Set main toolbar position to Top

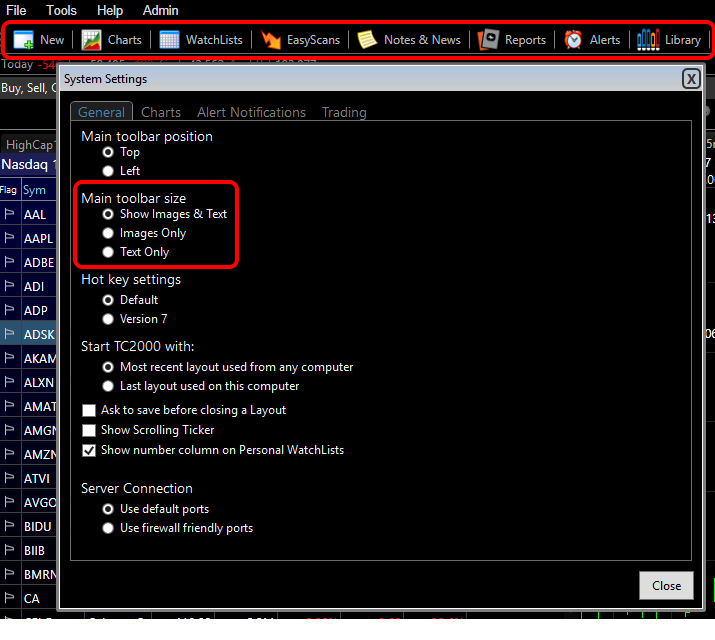click(108, 152)
